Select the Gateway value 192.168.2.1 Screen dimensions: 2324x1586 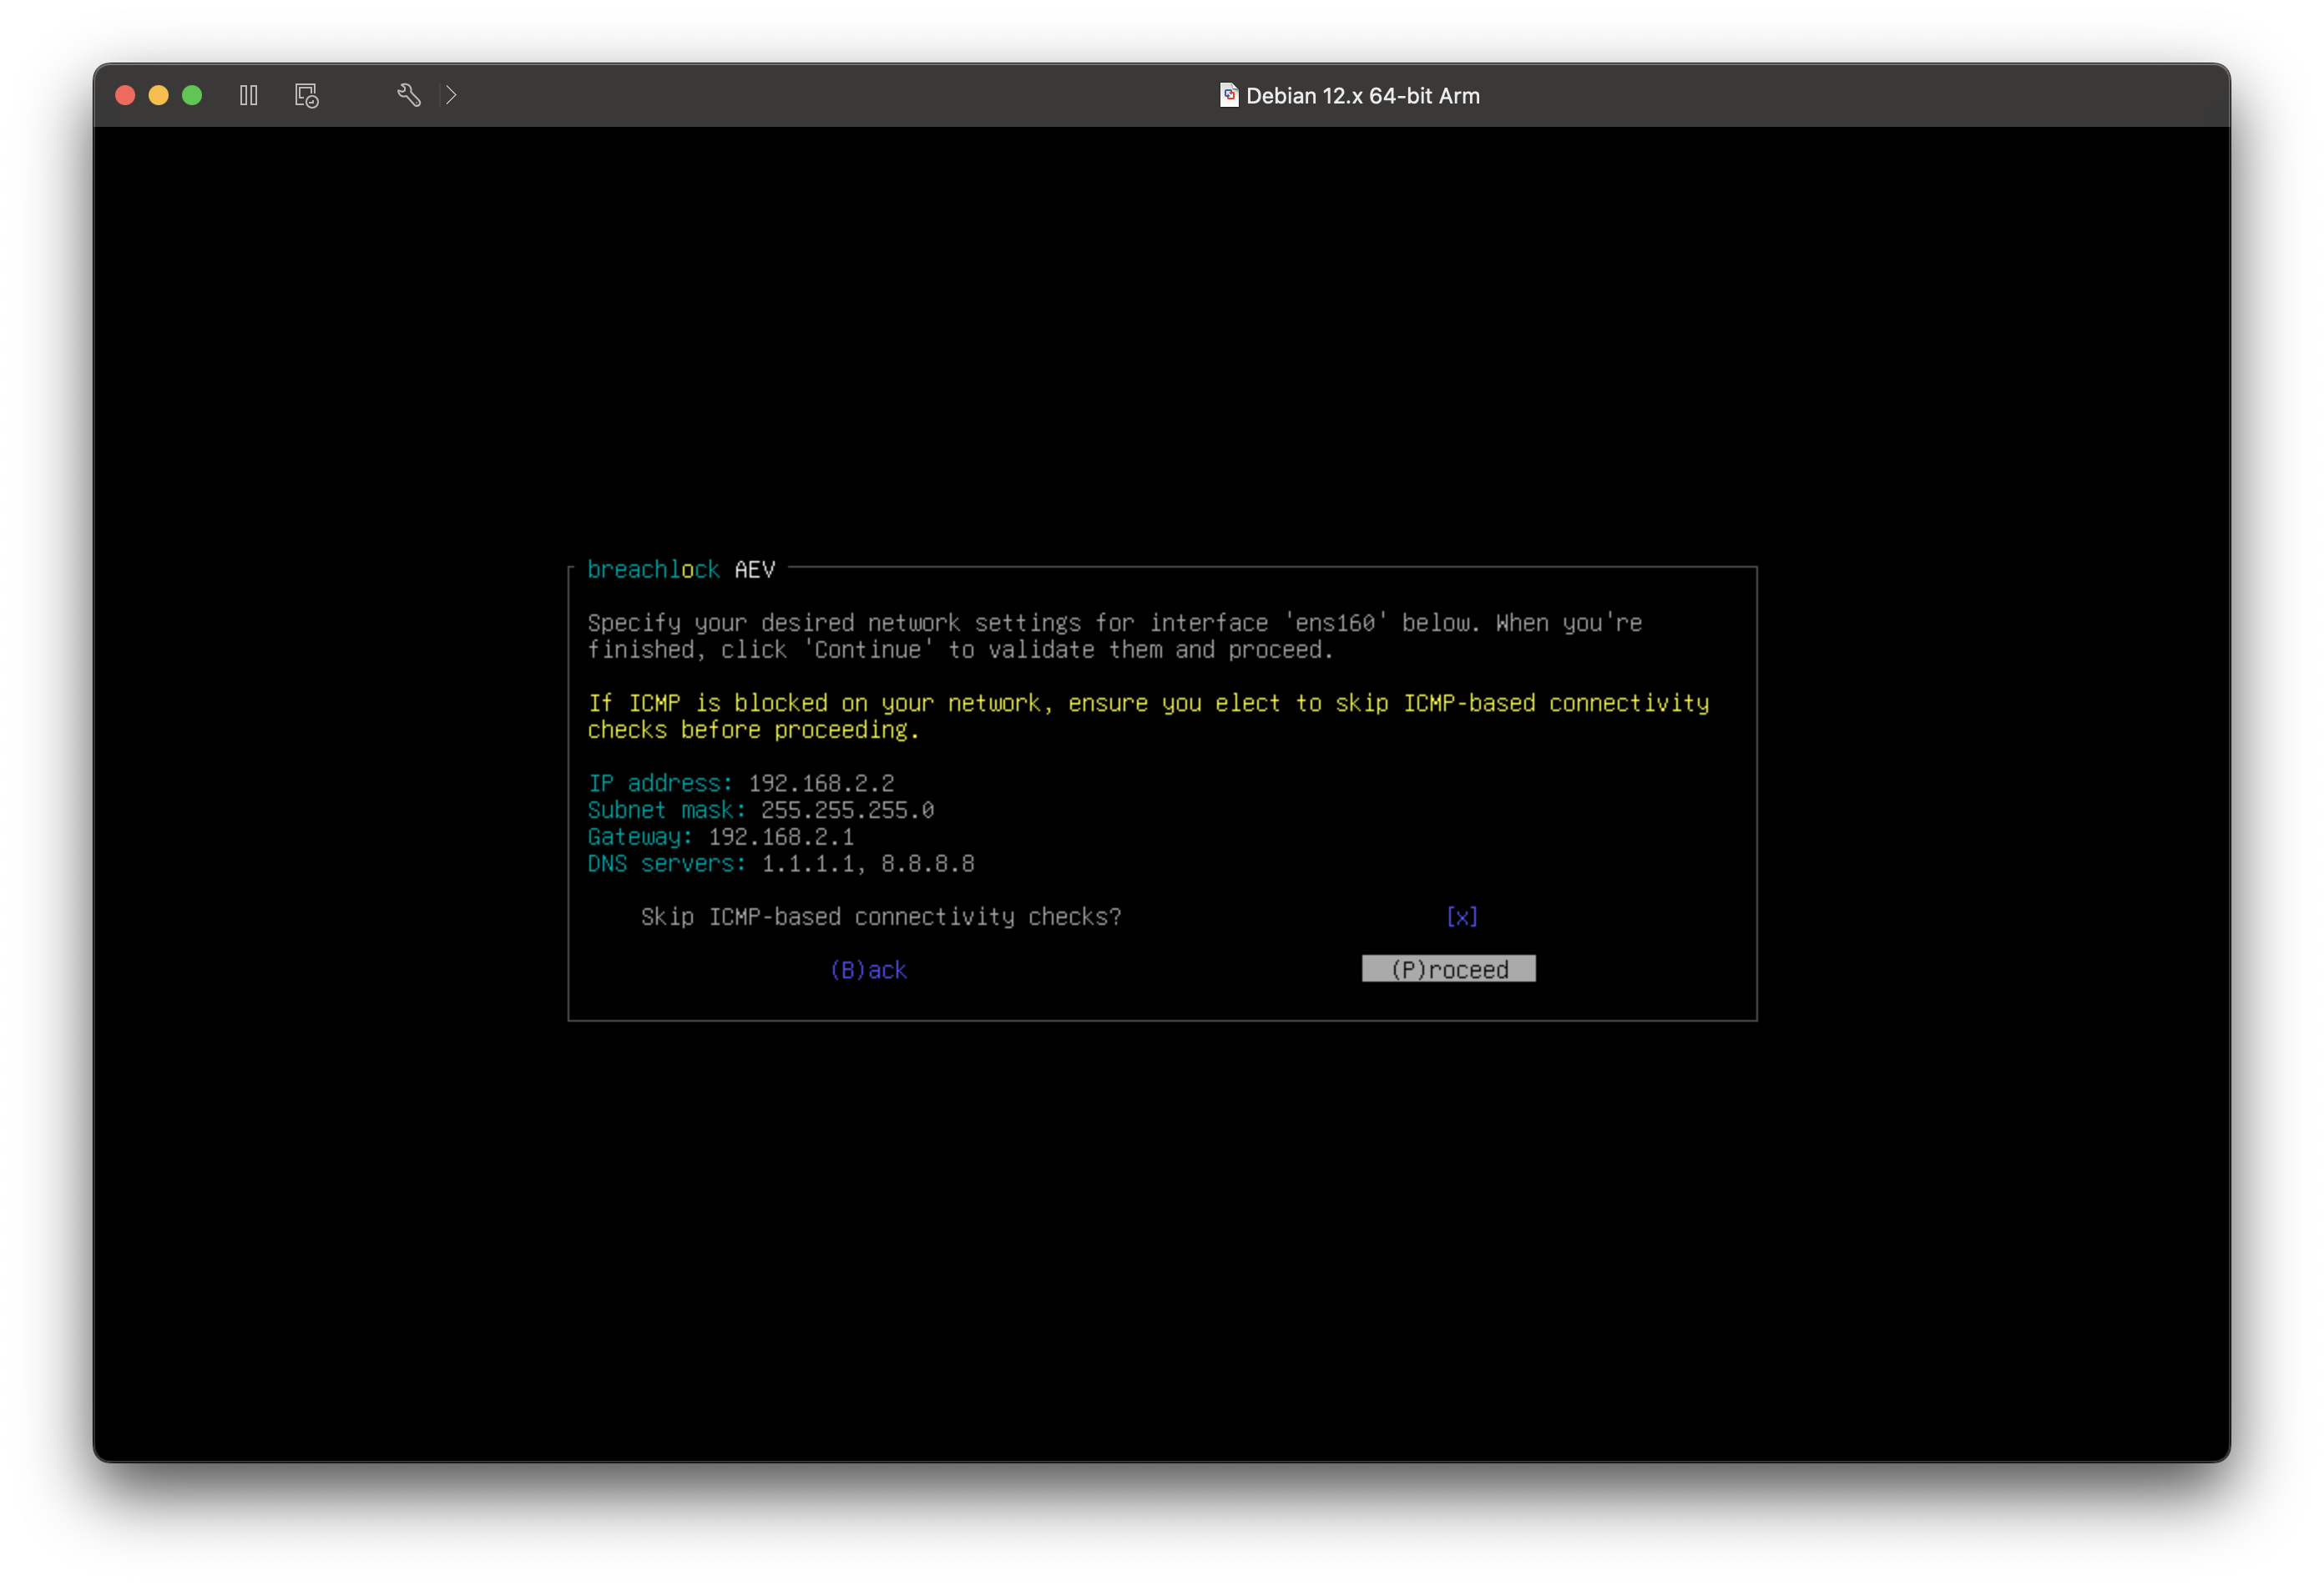(781, 836)
